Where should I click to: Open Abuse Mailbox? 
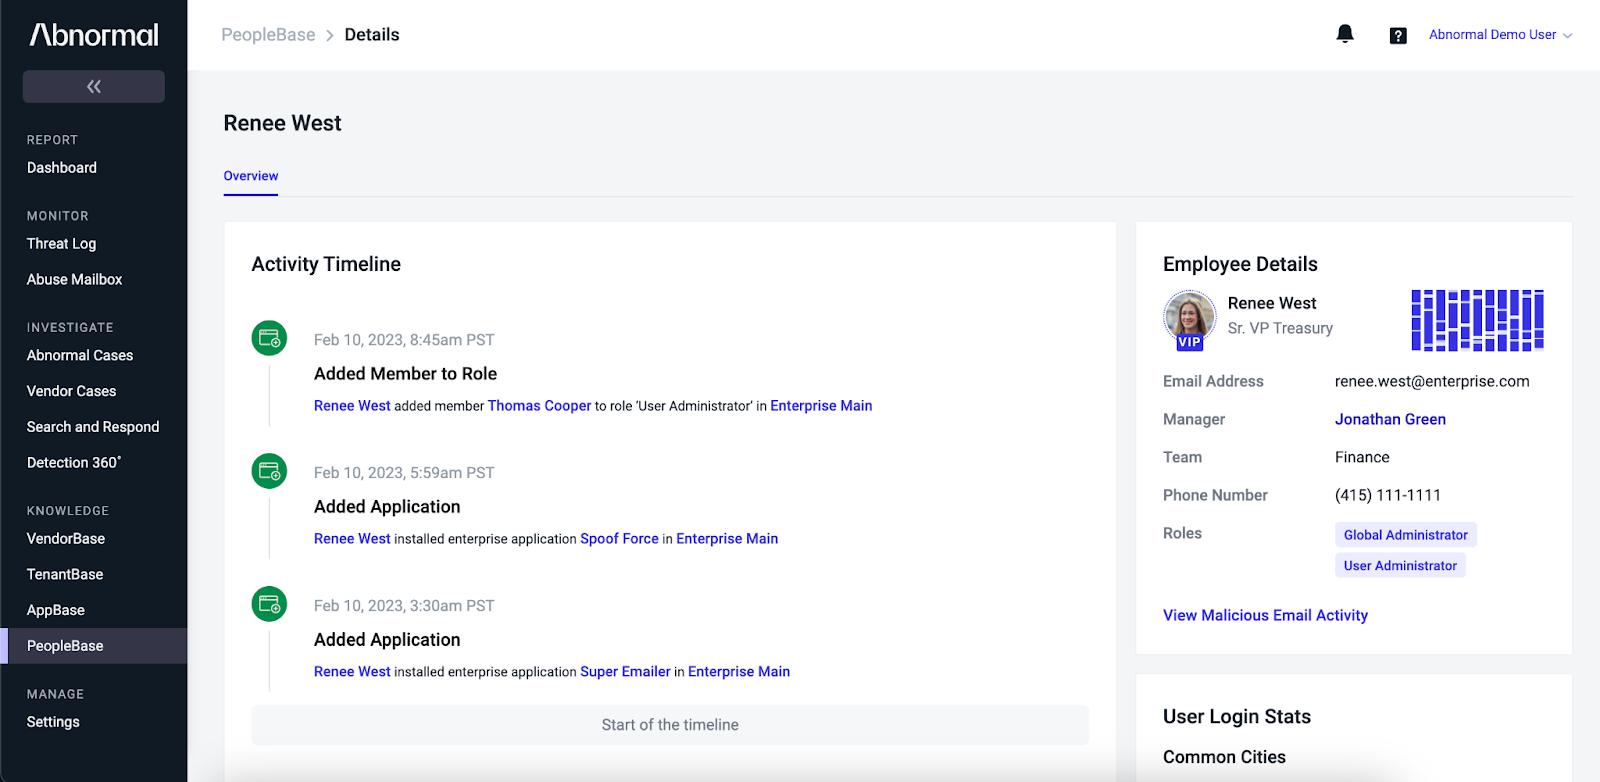click(x=74, y=280)
